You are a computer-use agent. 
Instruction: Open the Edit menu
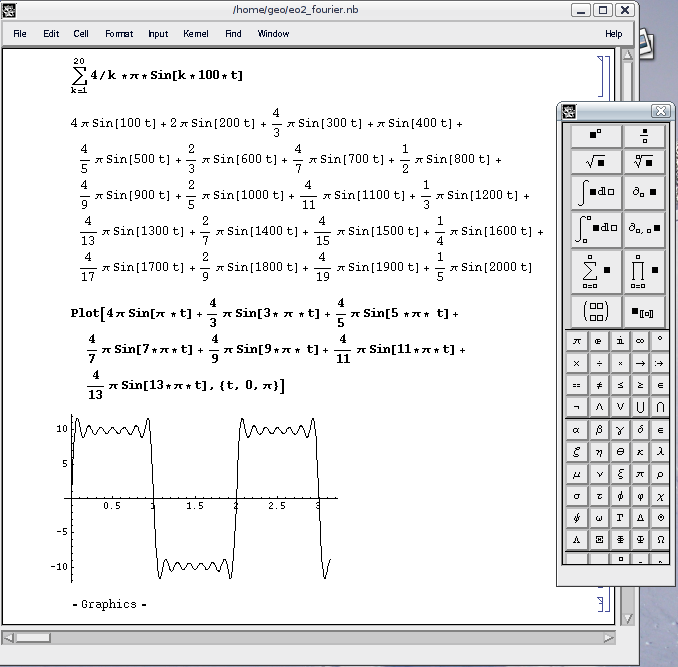click(51, 34)
